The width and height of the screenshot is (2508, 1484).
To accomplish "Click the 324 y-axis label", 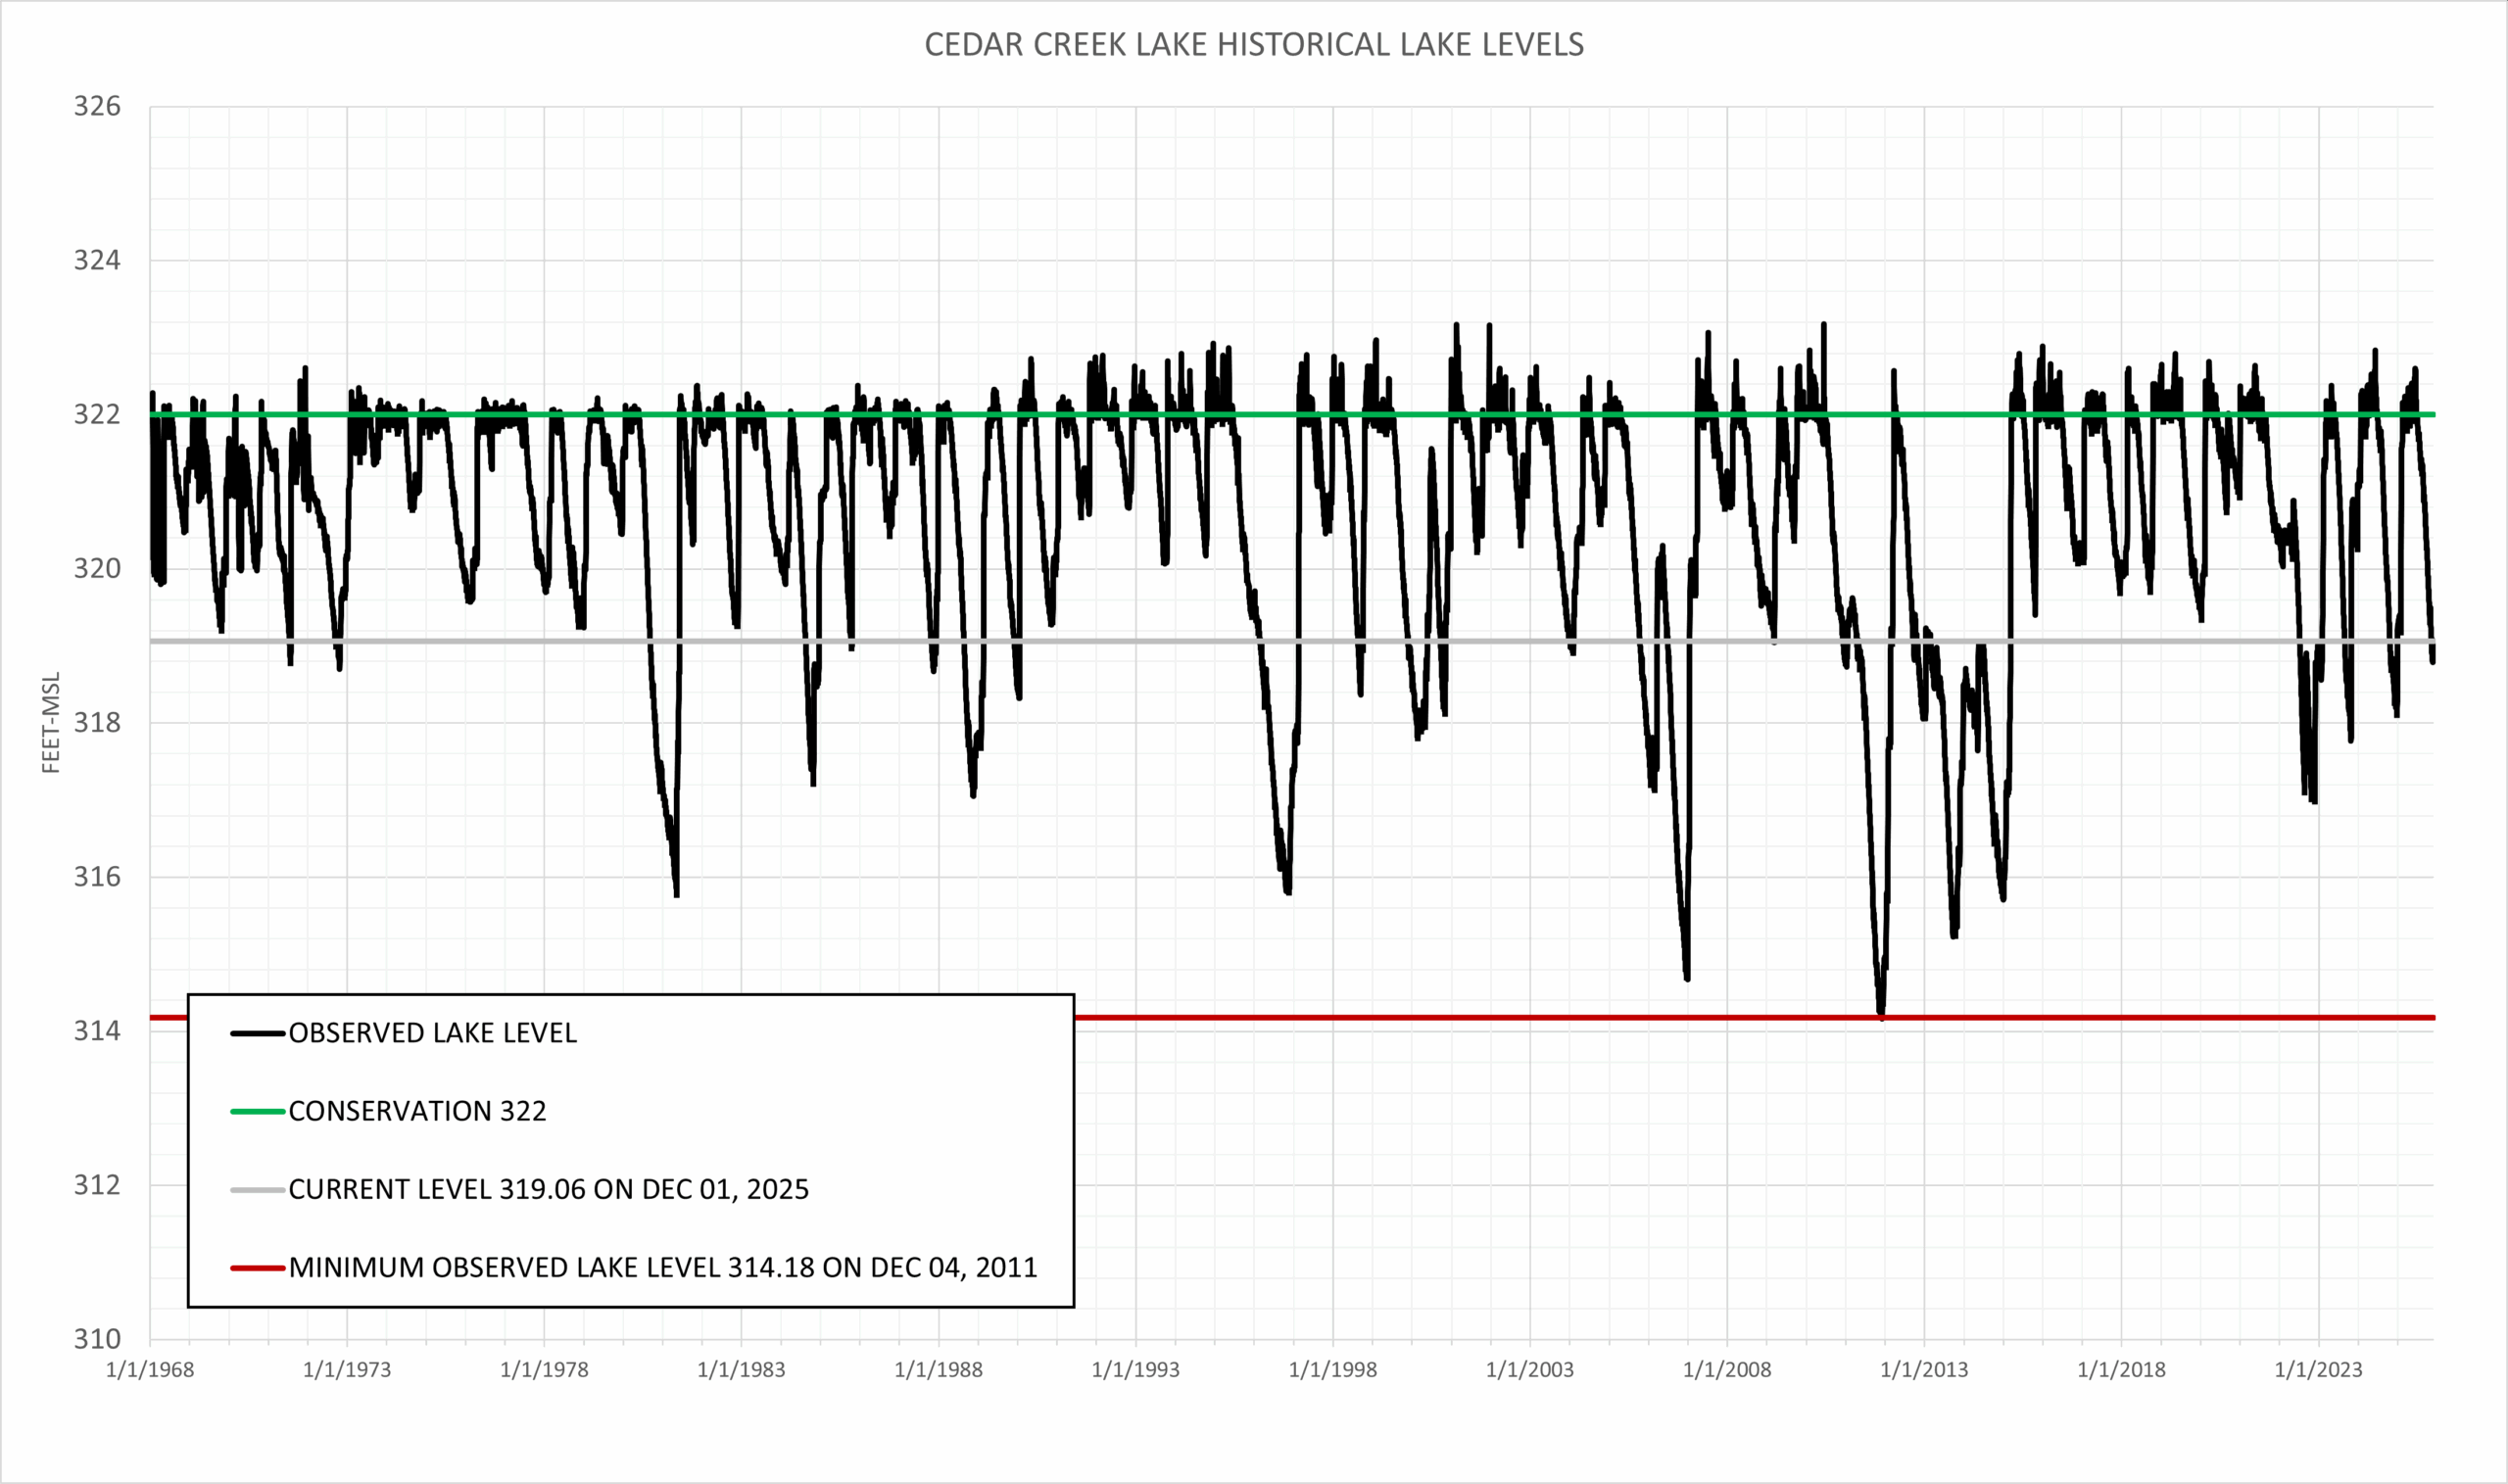I will point(96,260).
